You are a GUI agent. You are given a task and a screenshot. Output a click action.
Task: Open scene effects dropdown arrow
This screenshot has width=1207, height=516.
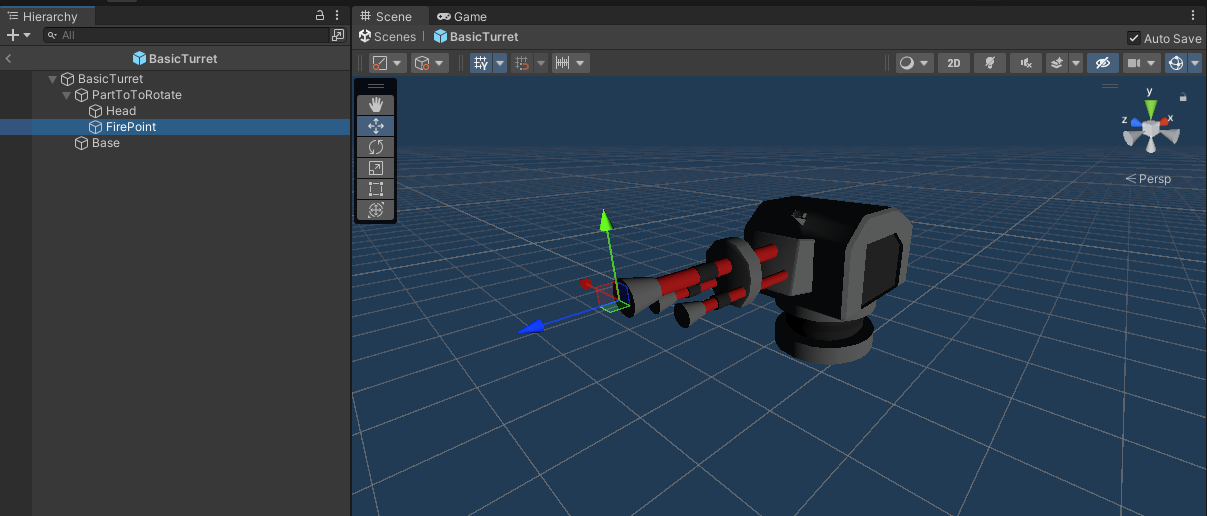(x=1076, y=63)
